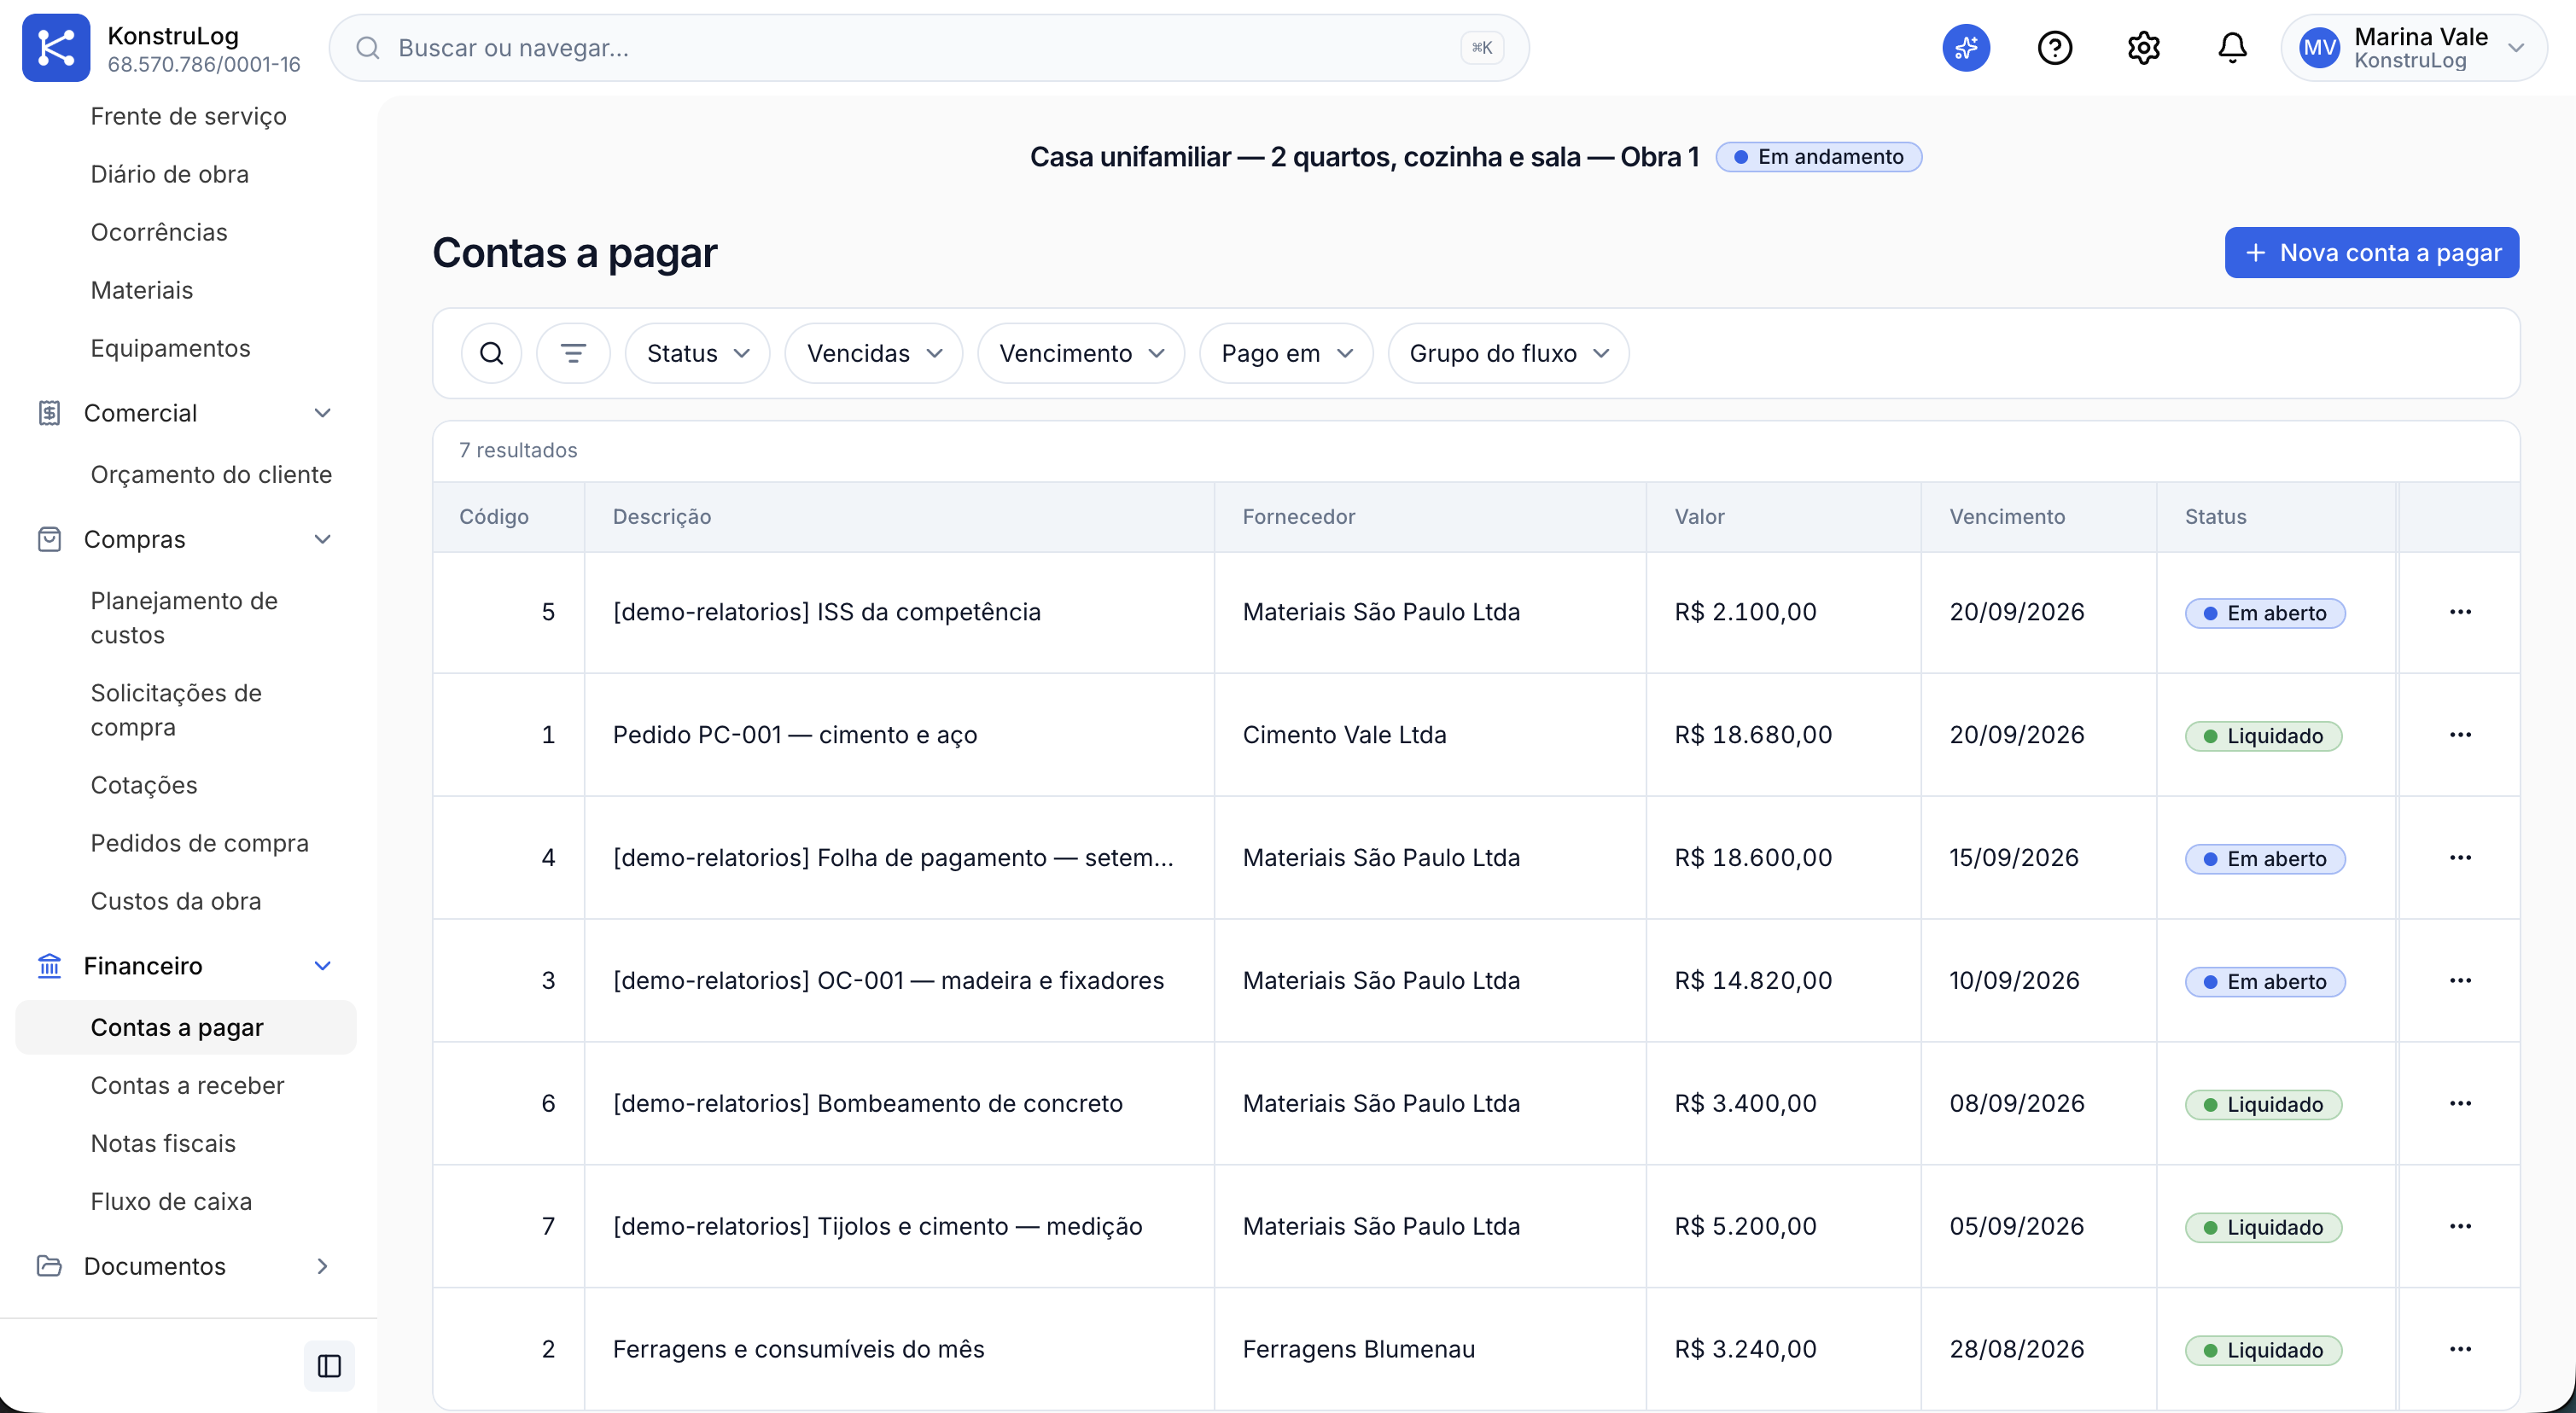
Task: Open row actions for Pedido PC-001
Action: tap(2460, 735)
